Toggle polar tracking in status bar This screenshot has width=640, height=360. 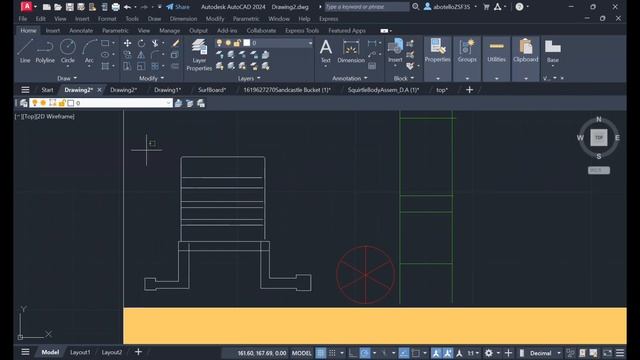point(365,353)
